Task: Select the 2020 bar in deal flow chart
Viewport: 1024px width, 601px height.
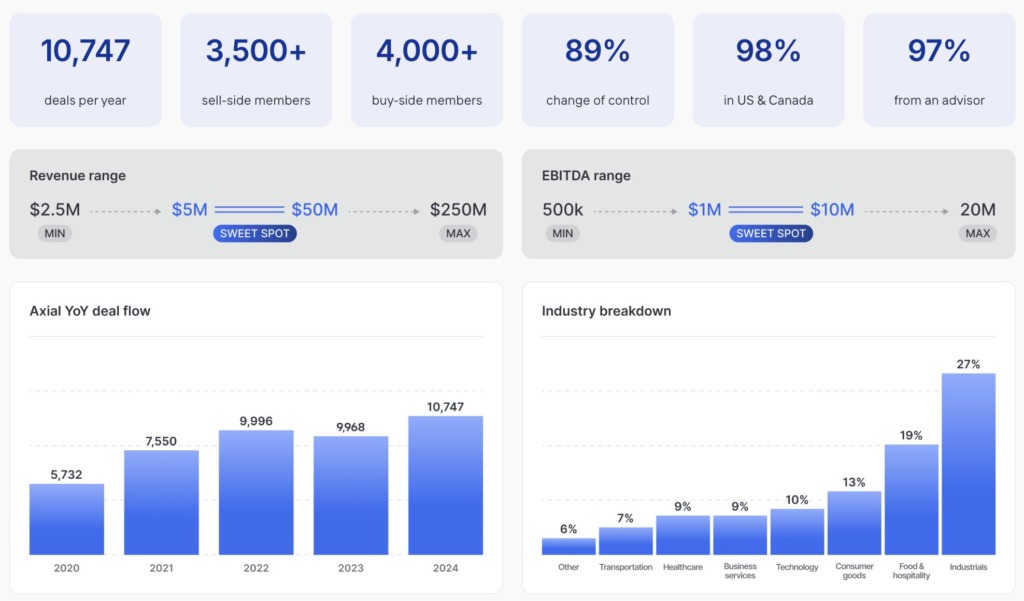Action: coord(66,519)
